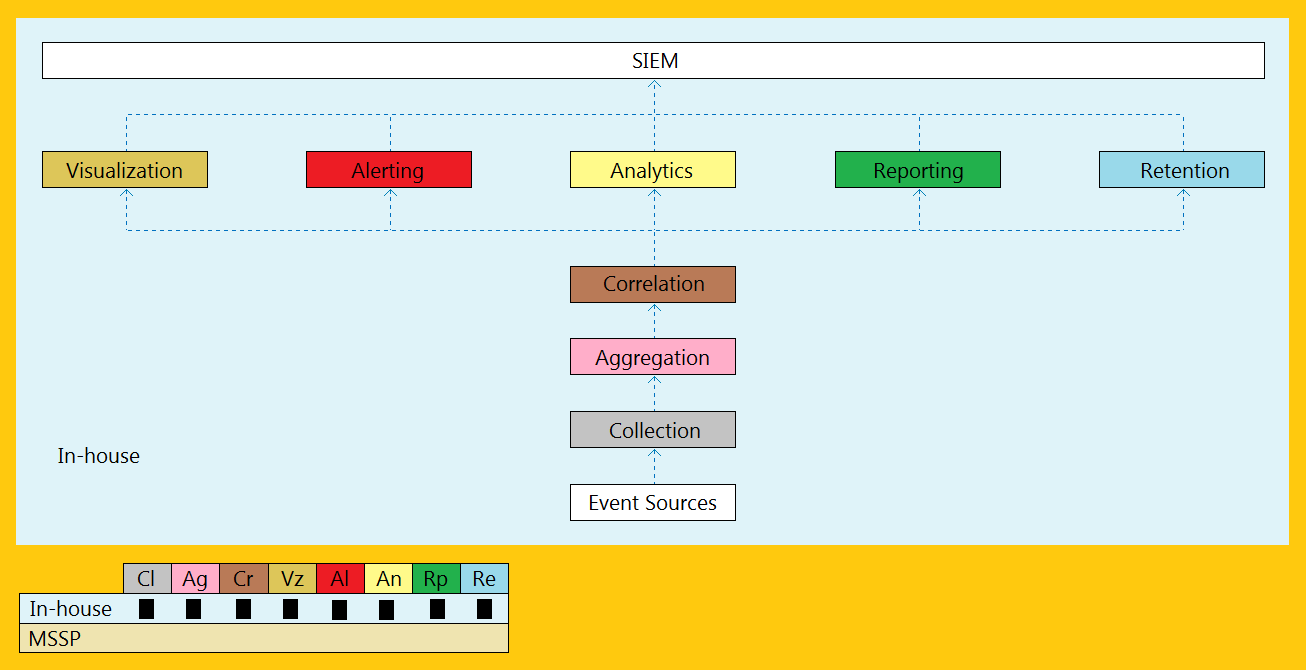
Task: Click the pink Aggregation block
Action: point(653,357)
